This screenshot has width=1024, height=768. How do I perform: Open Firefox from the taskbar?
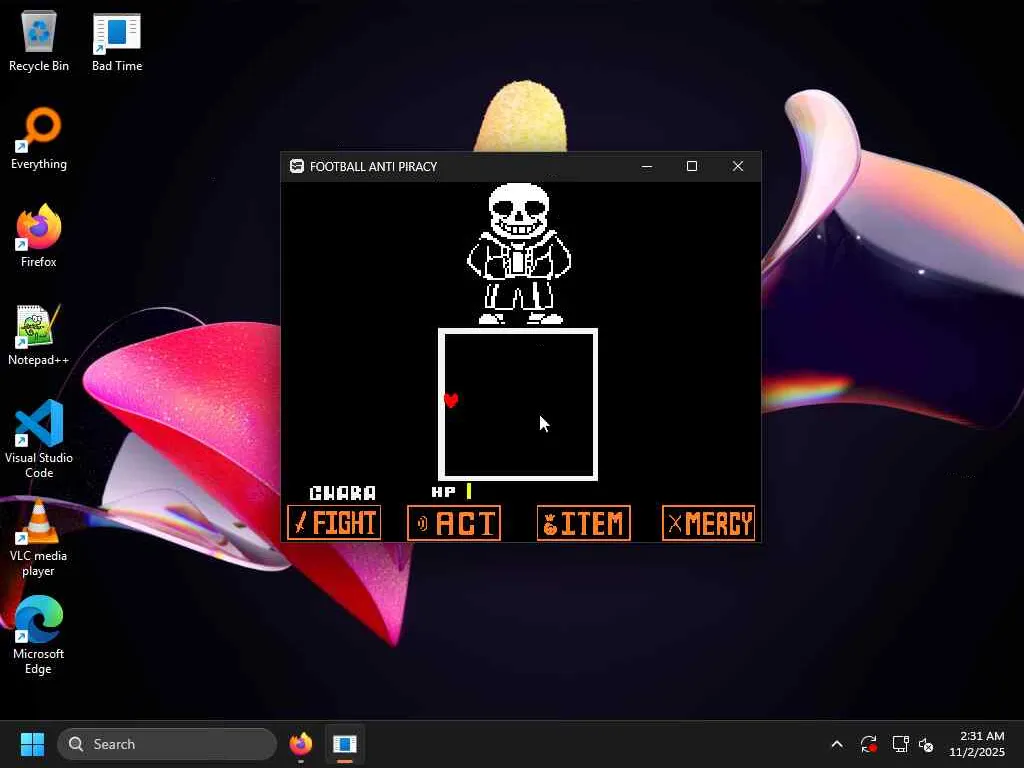pyautogui.click(x=300, y=744)
